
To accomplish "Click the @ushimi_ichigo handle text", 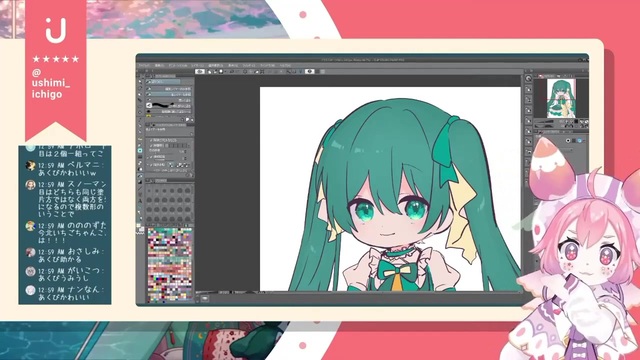I will coord(51,83).
